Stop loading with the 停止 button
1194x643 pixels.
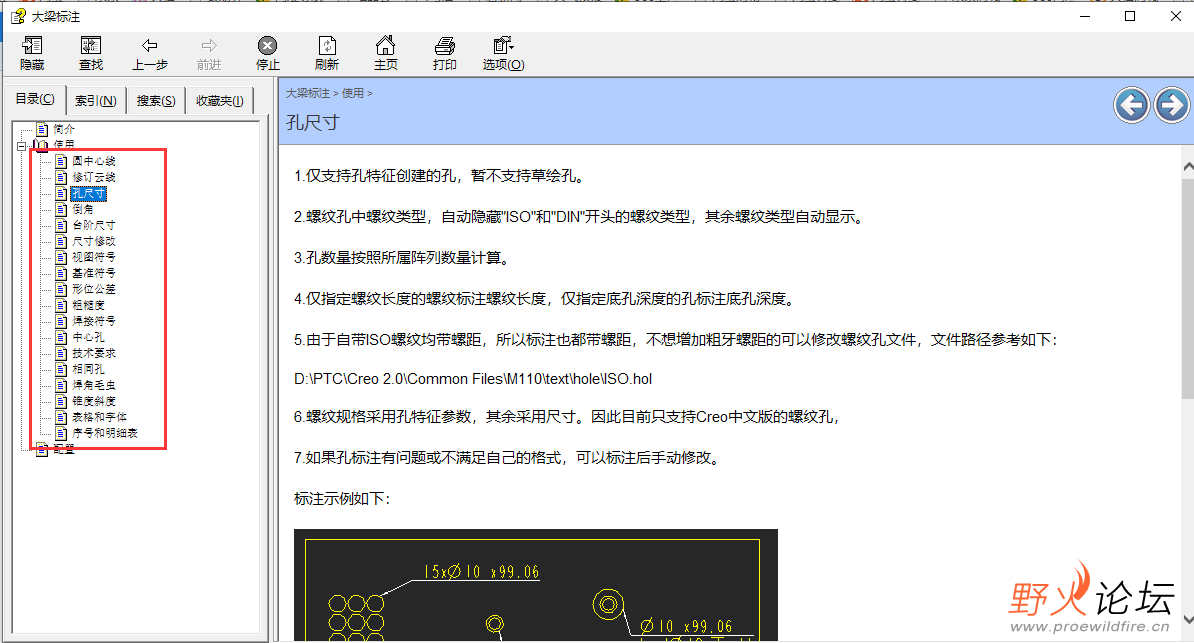(267, 53)
